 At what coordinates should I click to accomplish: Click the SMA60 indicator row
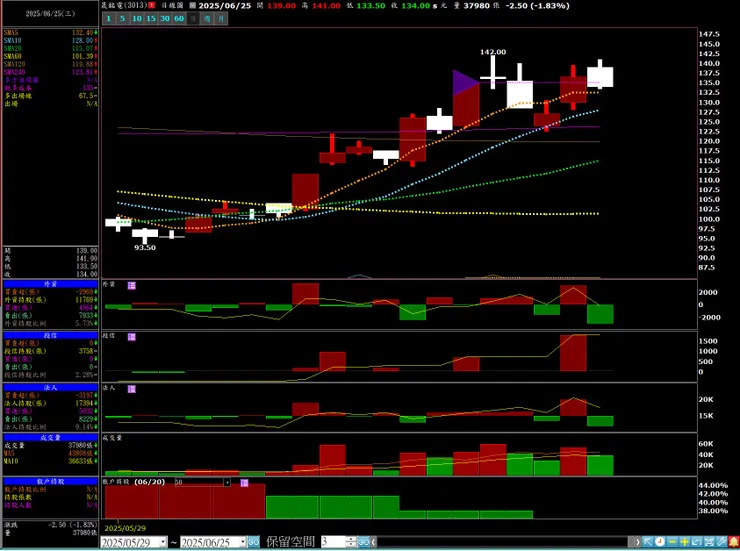coord(50,56)
